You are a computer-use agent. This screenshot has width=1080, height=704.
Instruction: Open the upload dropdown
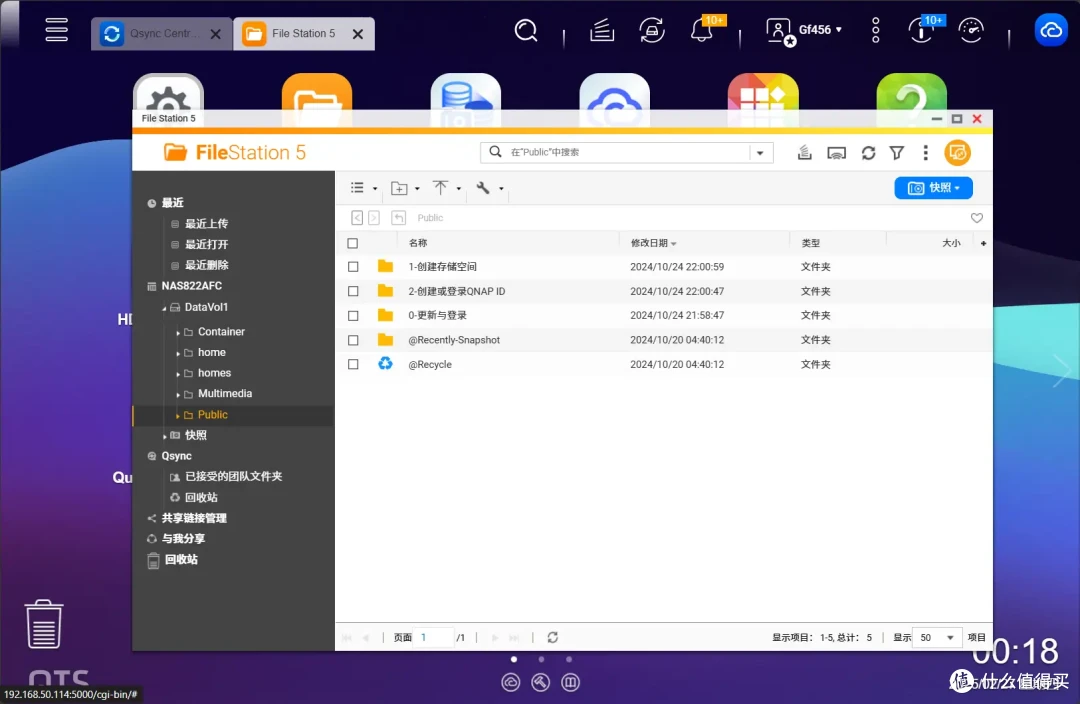pyautogui.click(x=446, y=188)
